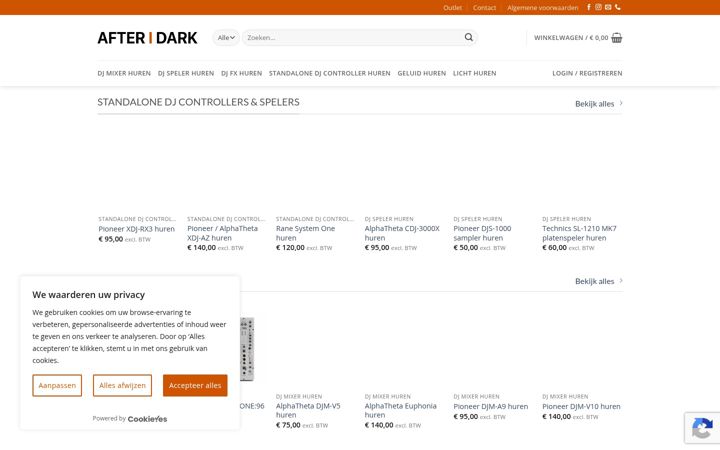Open the Facebook social icon

(589, 7)
